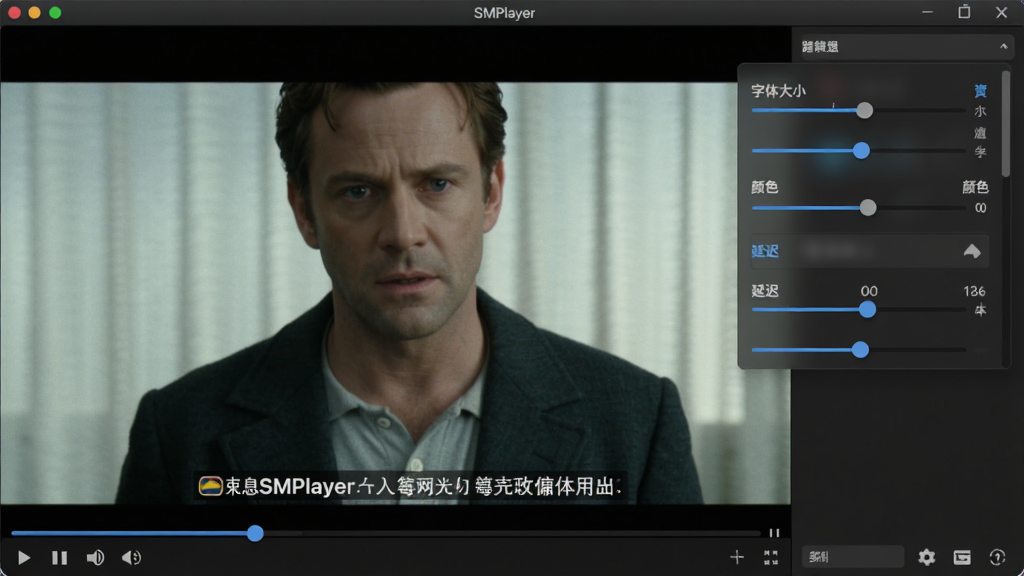This screenshot has width=1024, height=576.
Task: Click the second blue slider under 字体大小
Action: pos(861,151)
